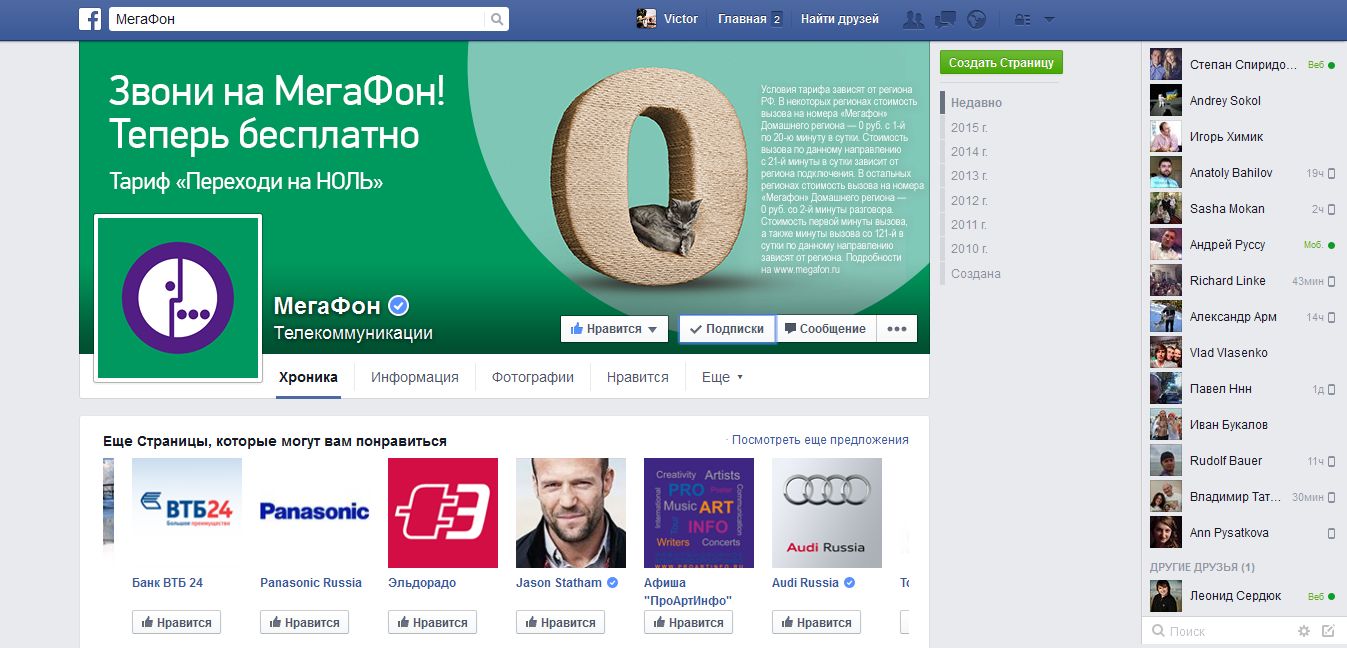The image size is (1347, 648).
Task: Open chat with Vlad Vlasenko
Action: pos(1243,353)
